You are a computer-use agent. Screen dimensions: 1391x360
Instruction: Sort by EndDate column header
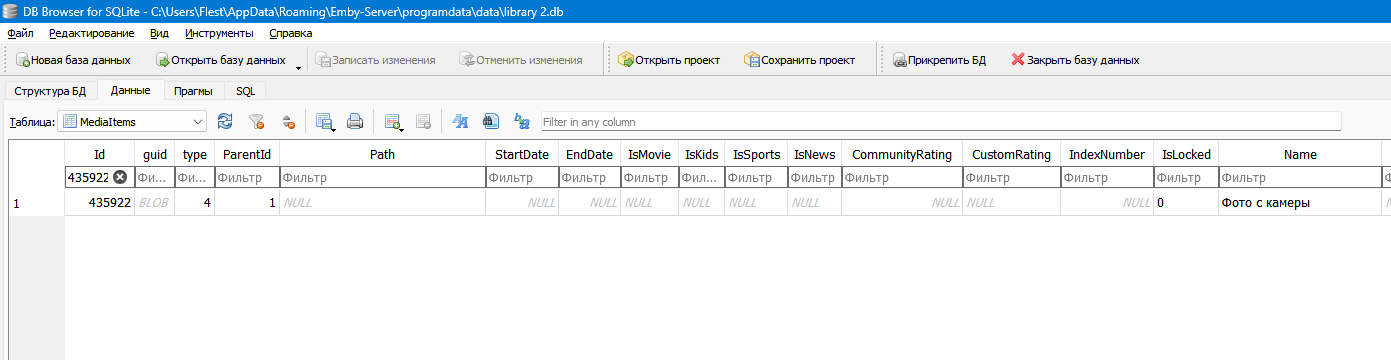[589, 155]
